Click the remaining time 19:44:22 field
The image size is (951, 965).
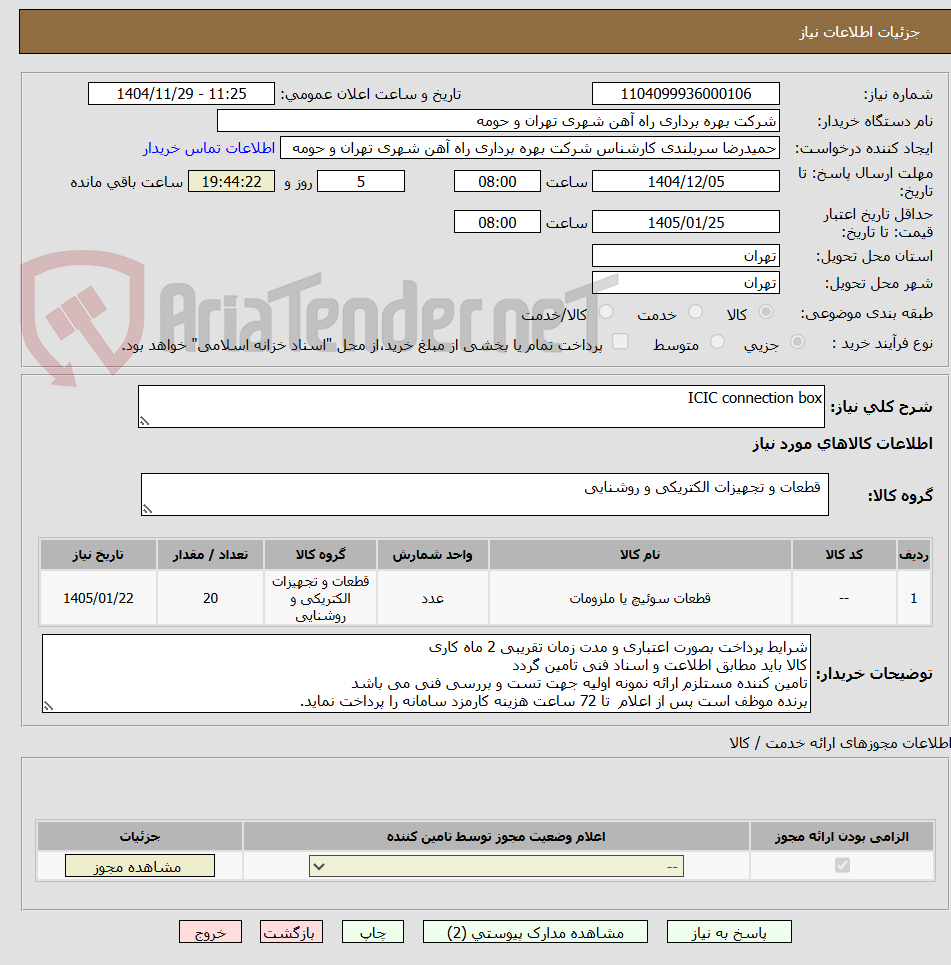coord(231,182)
